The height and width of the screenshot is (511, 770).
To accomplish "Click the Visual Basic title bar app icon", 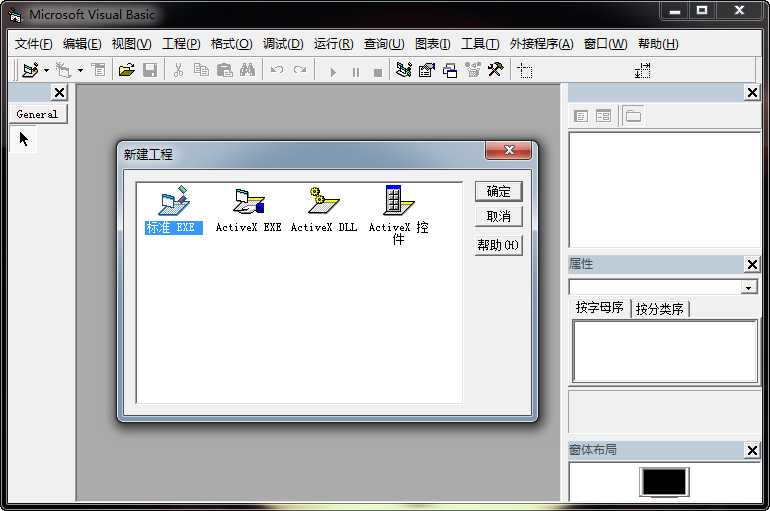I will click(16, 15).
